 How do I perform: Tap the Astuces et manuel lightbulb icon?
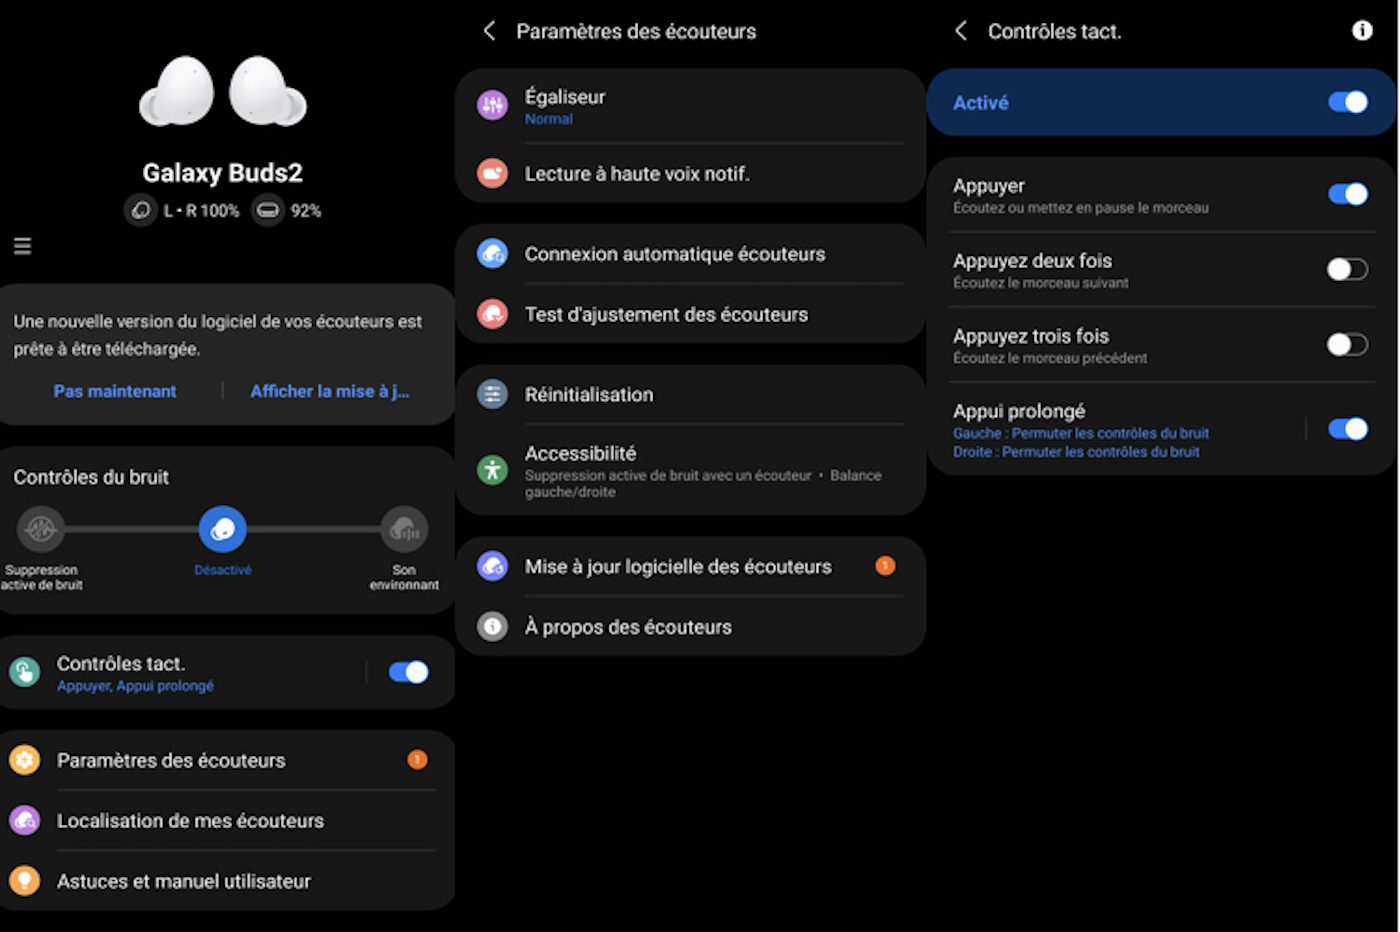(x=25, y=881)
